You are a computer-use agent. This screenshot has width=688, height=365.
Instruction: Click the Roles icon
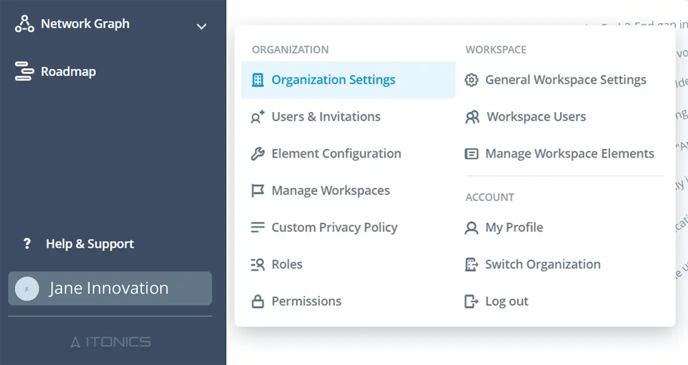(258, 264)
